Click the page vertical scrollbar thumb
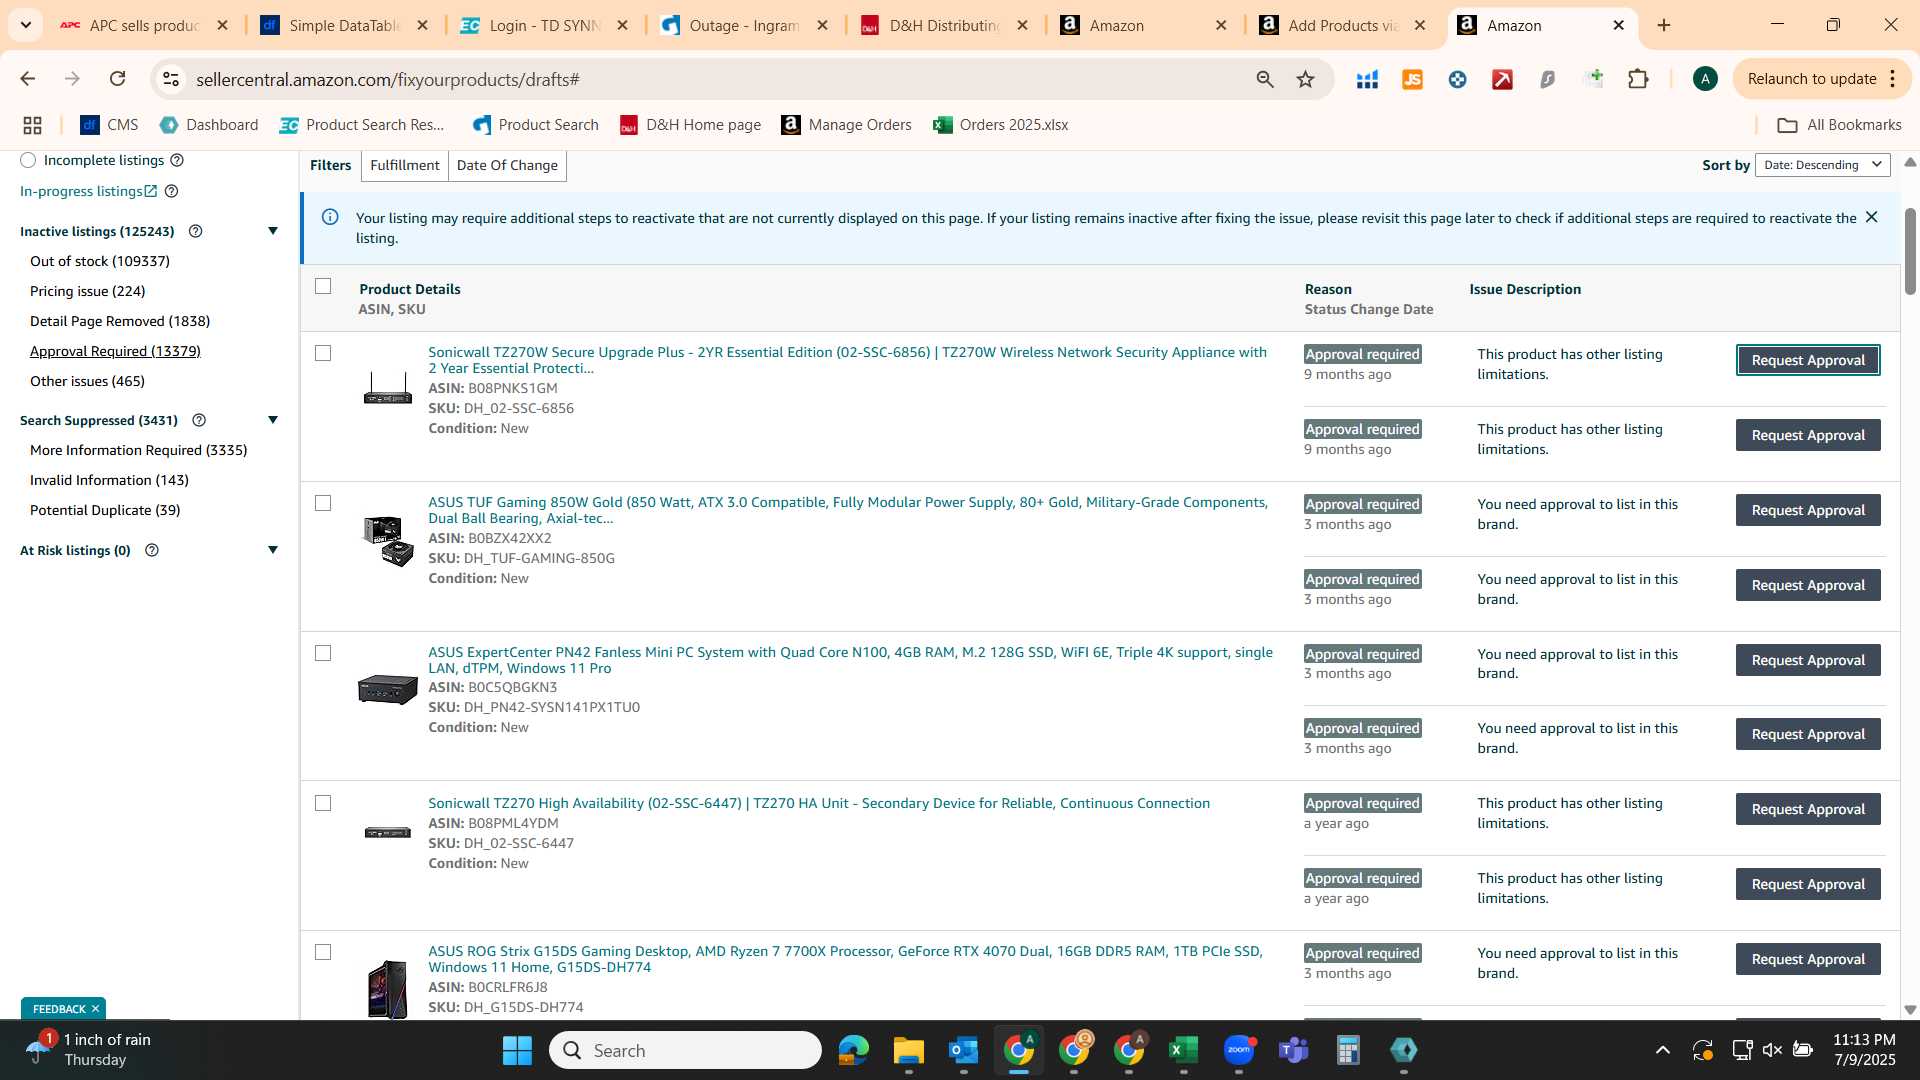1920x1080 pixels. 1910,250
